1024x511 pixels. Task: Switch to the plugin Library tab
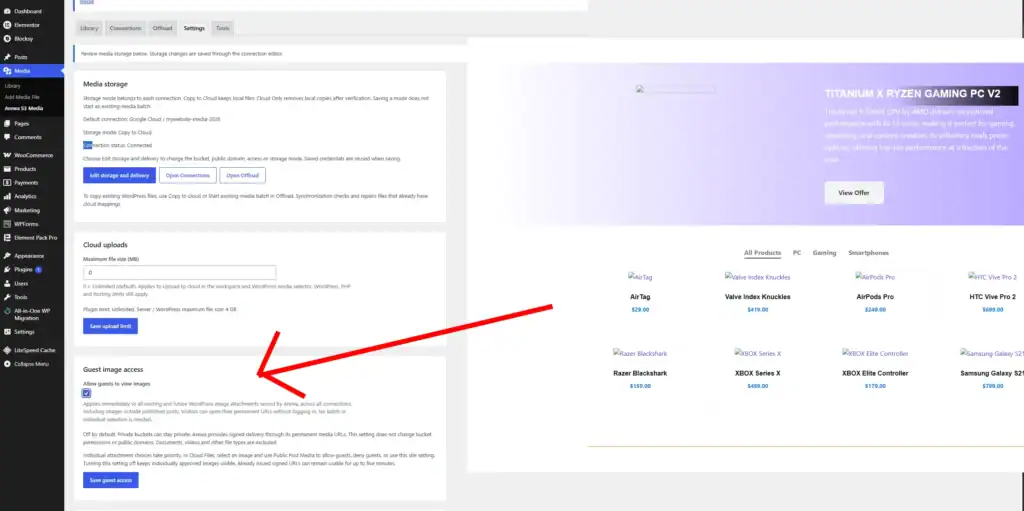coord(89,28)
